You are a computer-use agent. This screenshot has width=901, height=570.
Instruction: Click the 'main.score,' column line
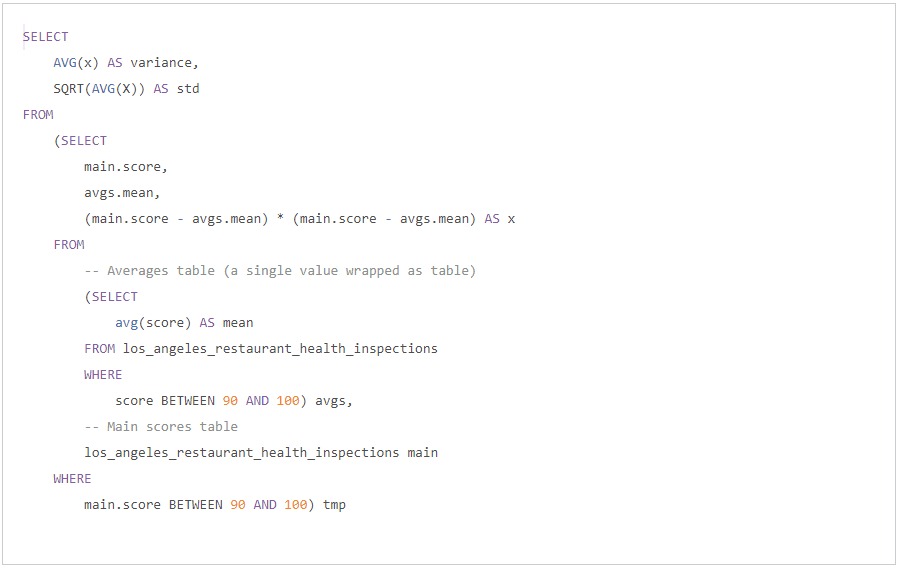click(x=126, y=167)
